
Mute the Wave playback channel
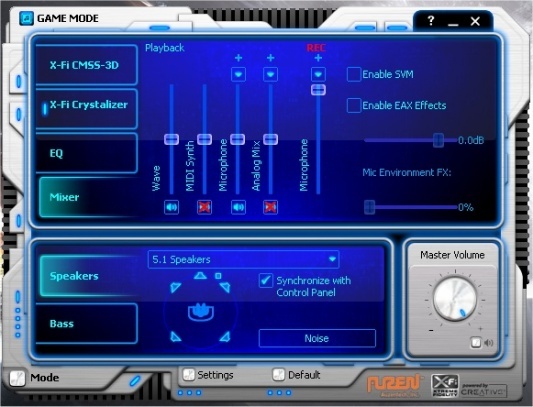[x=171, y=207]
